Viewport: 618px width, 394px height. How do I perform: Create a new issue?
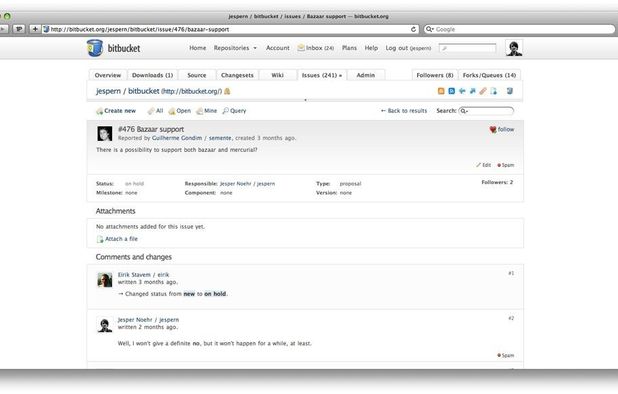pyautogui.click(x=116, y=111)
